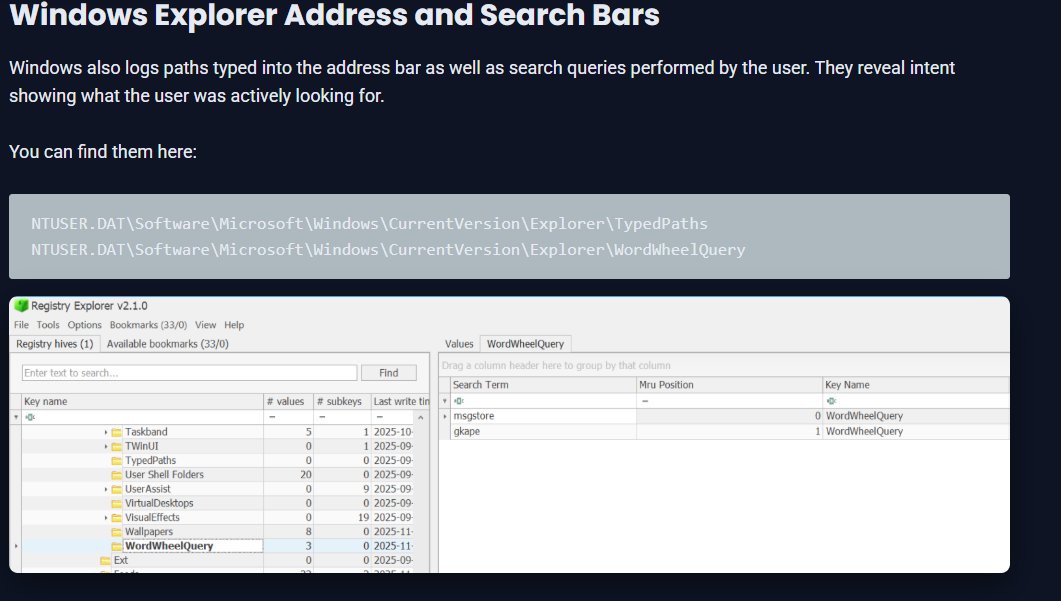The height and width of the screenshot is (601, 1061).
Task: Sort by the Search Term column header
Action: [543, 384]
